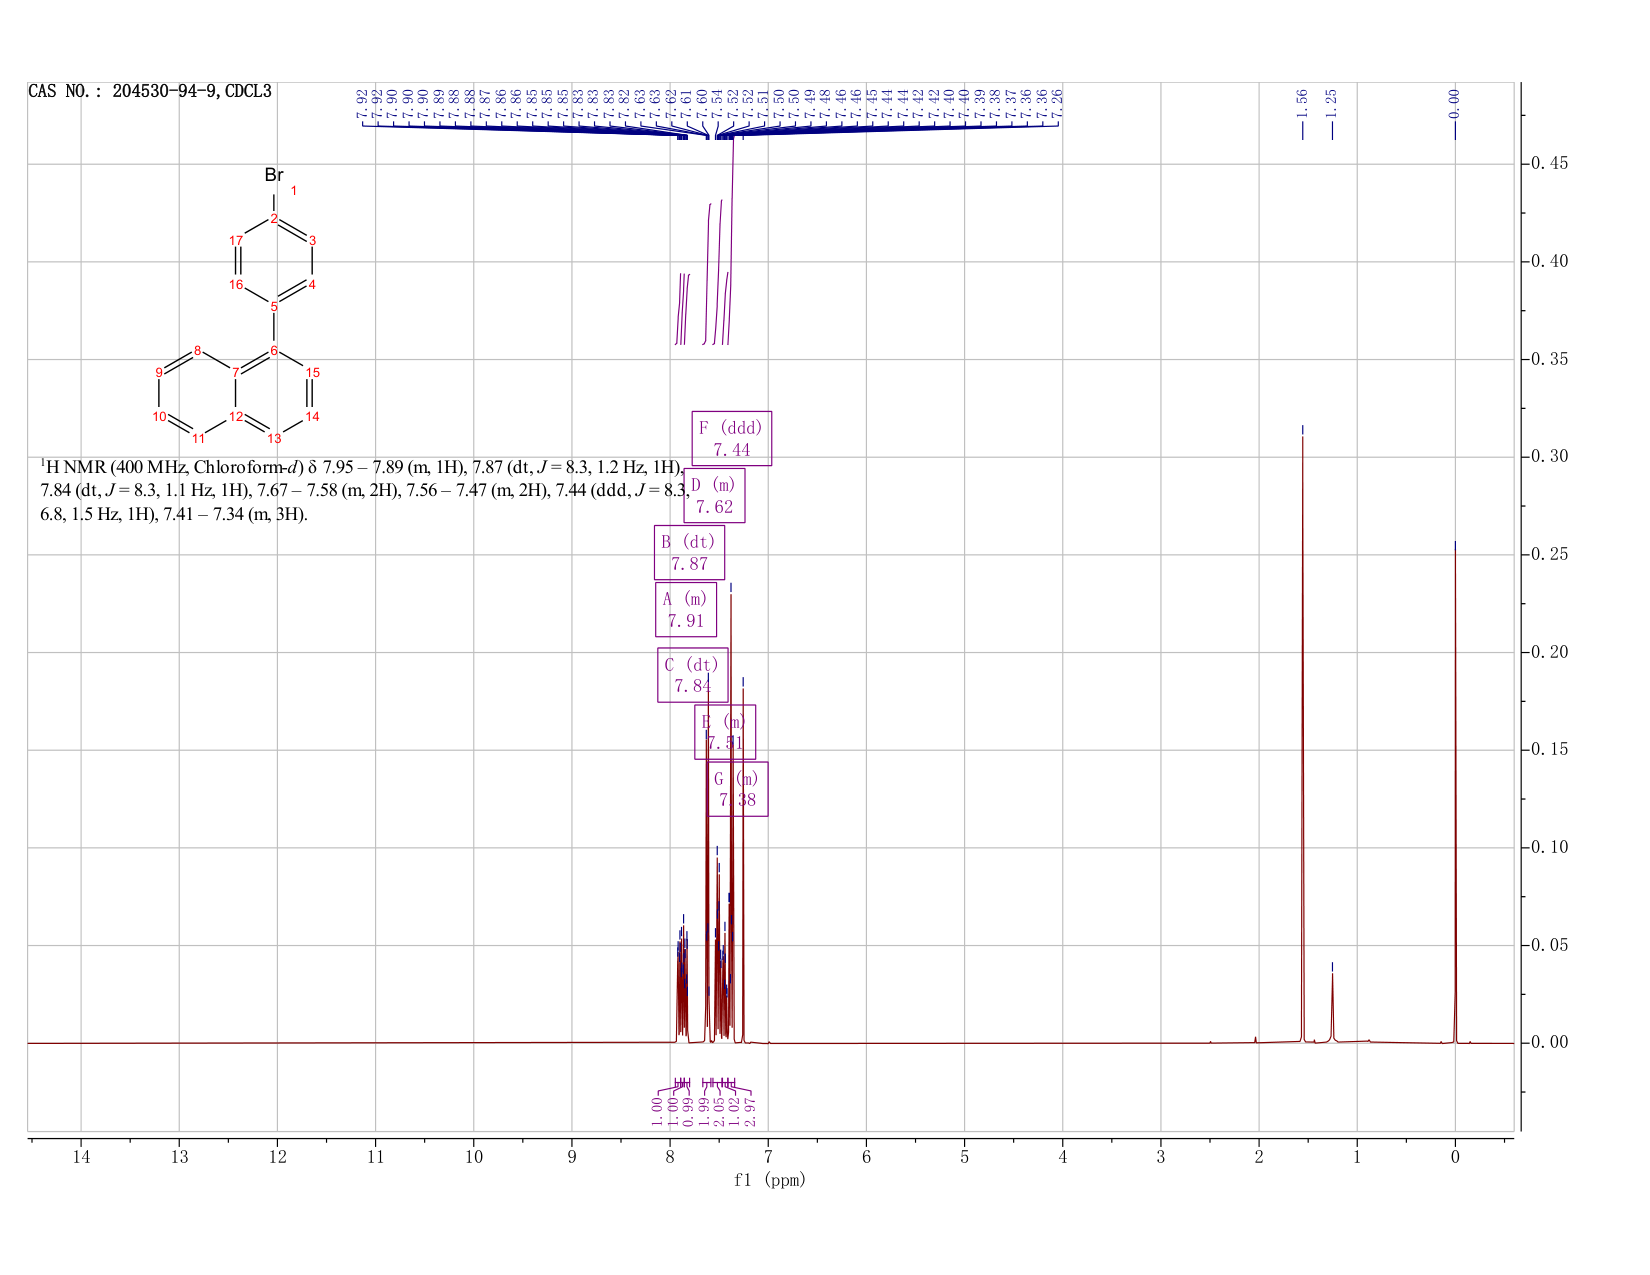Click the f1 (ppm) axis label

(769, 1180)
